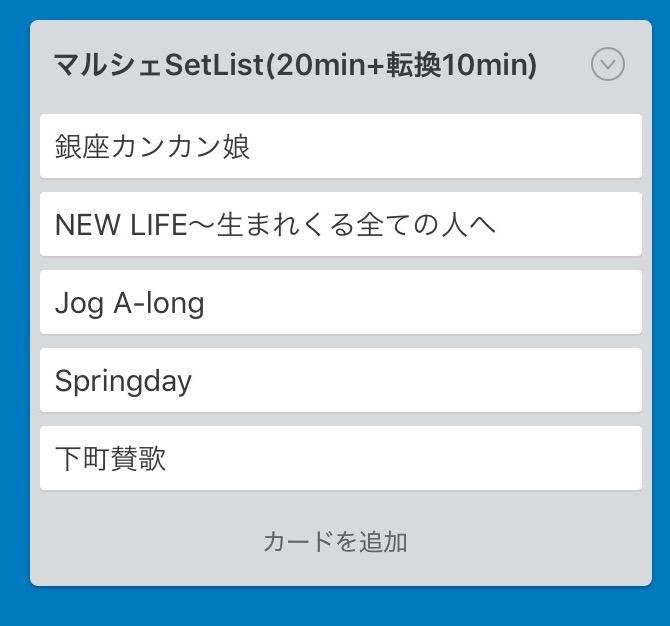Image resolution: width=670 pixels, height=626 pixels.
Task: Add a new card to マルシェSetList
Action: coord(335,541)
